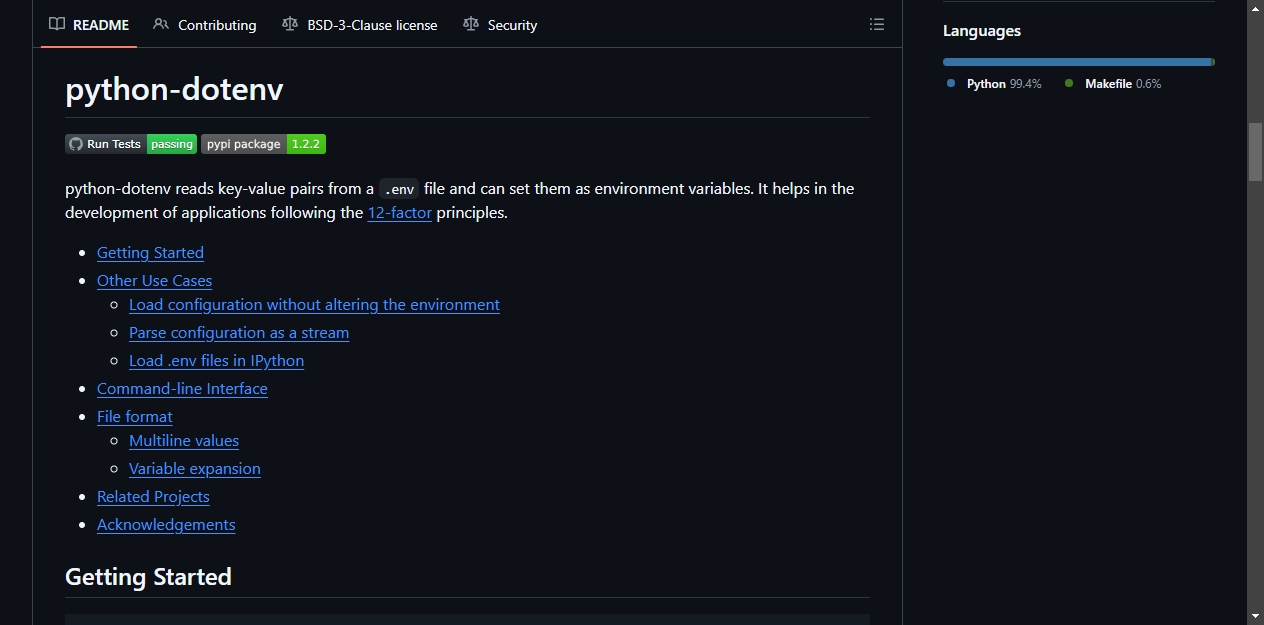Open the Other Use Cases link
The image size is (1264, 625).
tap(154, 281)
